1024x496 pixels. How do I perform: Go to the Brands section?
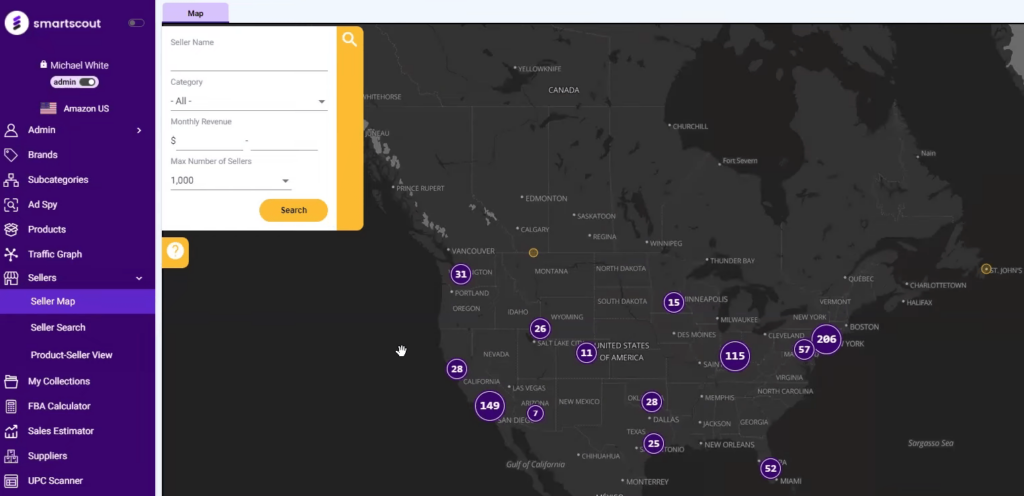click(42, 155)
